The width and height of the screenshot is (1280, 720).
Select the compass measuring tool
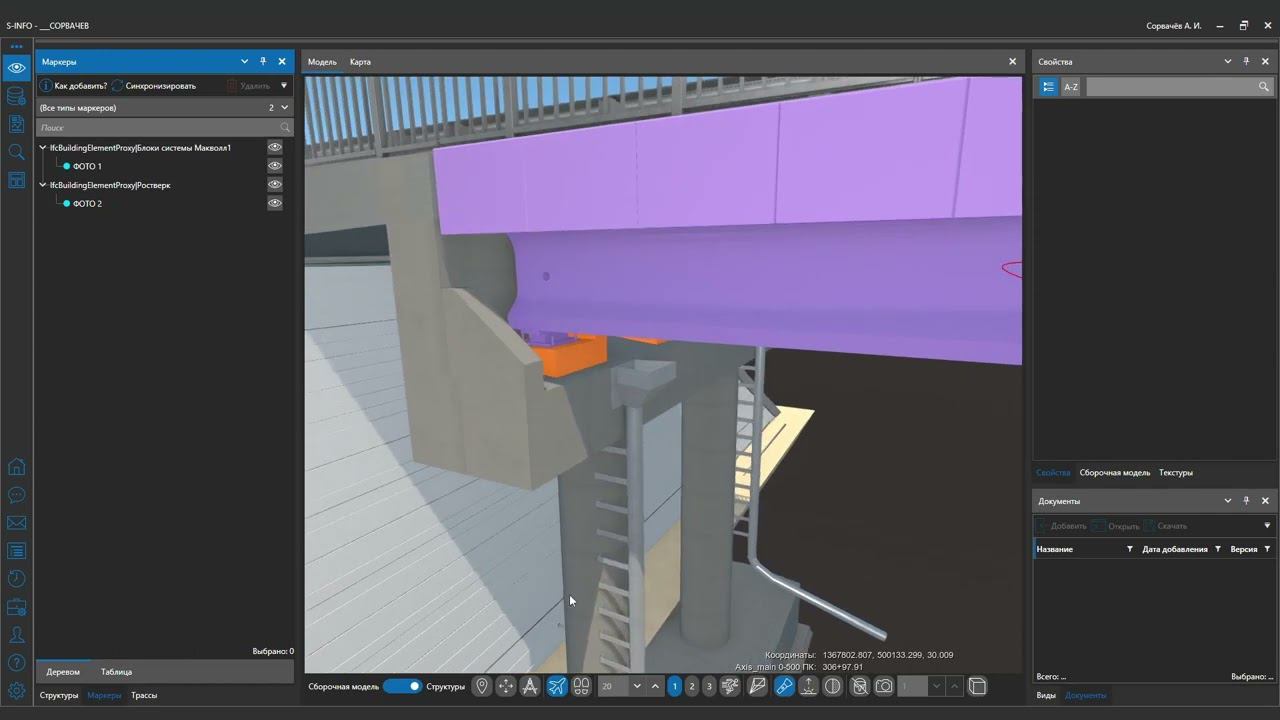tap(530, 686)
